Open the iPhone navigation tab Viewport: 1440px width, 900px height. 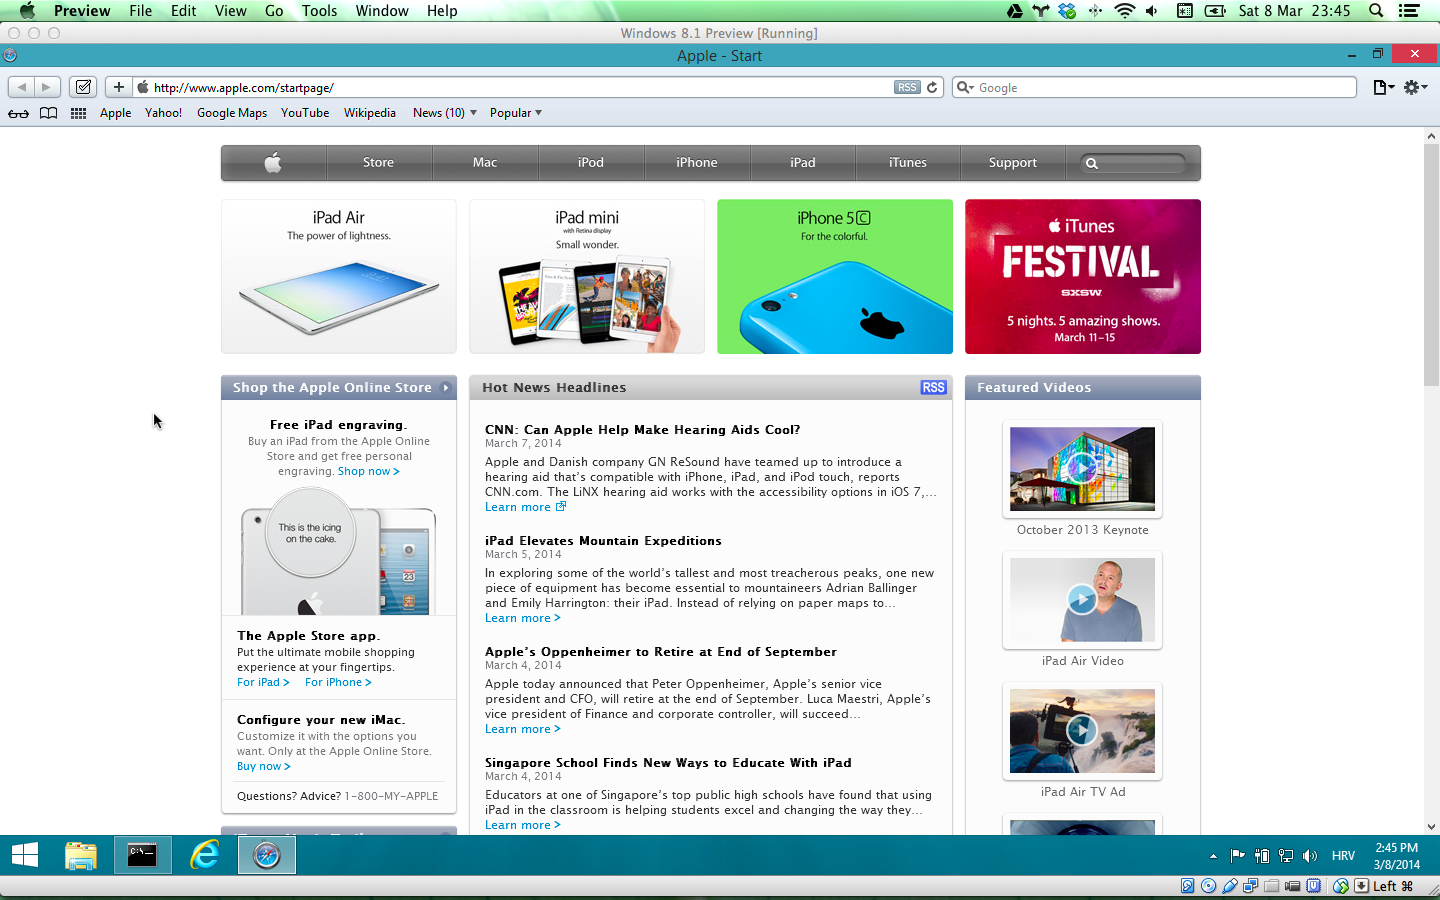click(697, 162)
